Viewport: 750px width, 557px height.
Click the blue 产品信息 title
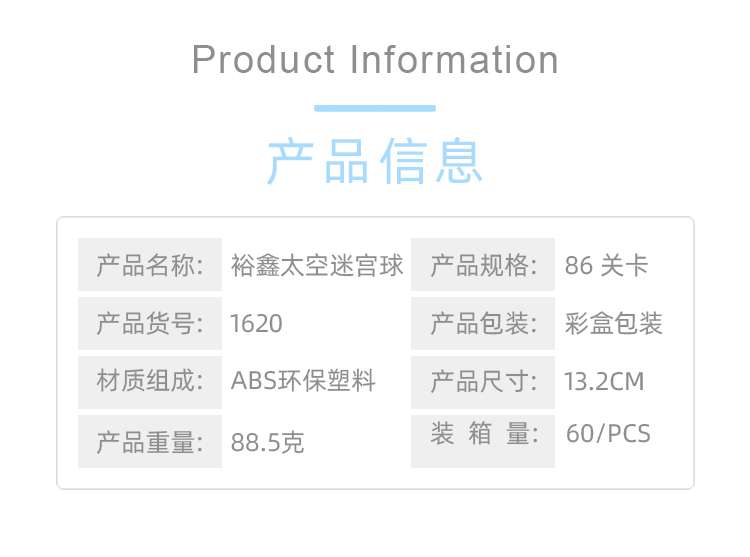[x=375, y=162]
